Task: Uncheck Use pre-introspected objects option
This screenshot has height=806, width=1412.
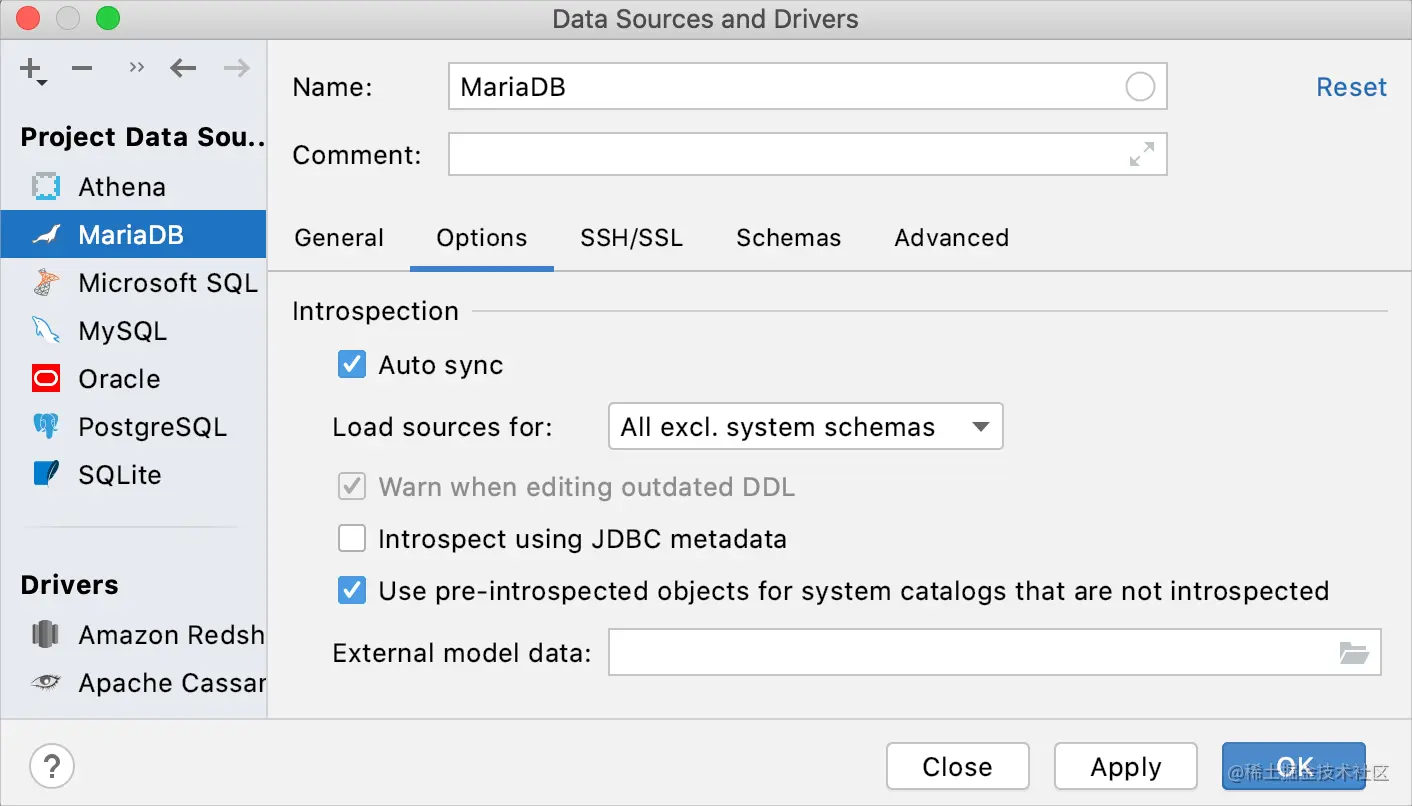Action: pyautogui.click(x=352, y=591)
